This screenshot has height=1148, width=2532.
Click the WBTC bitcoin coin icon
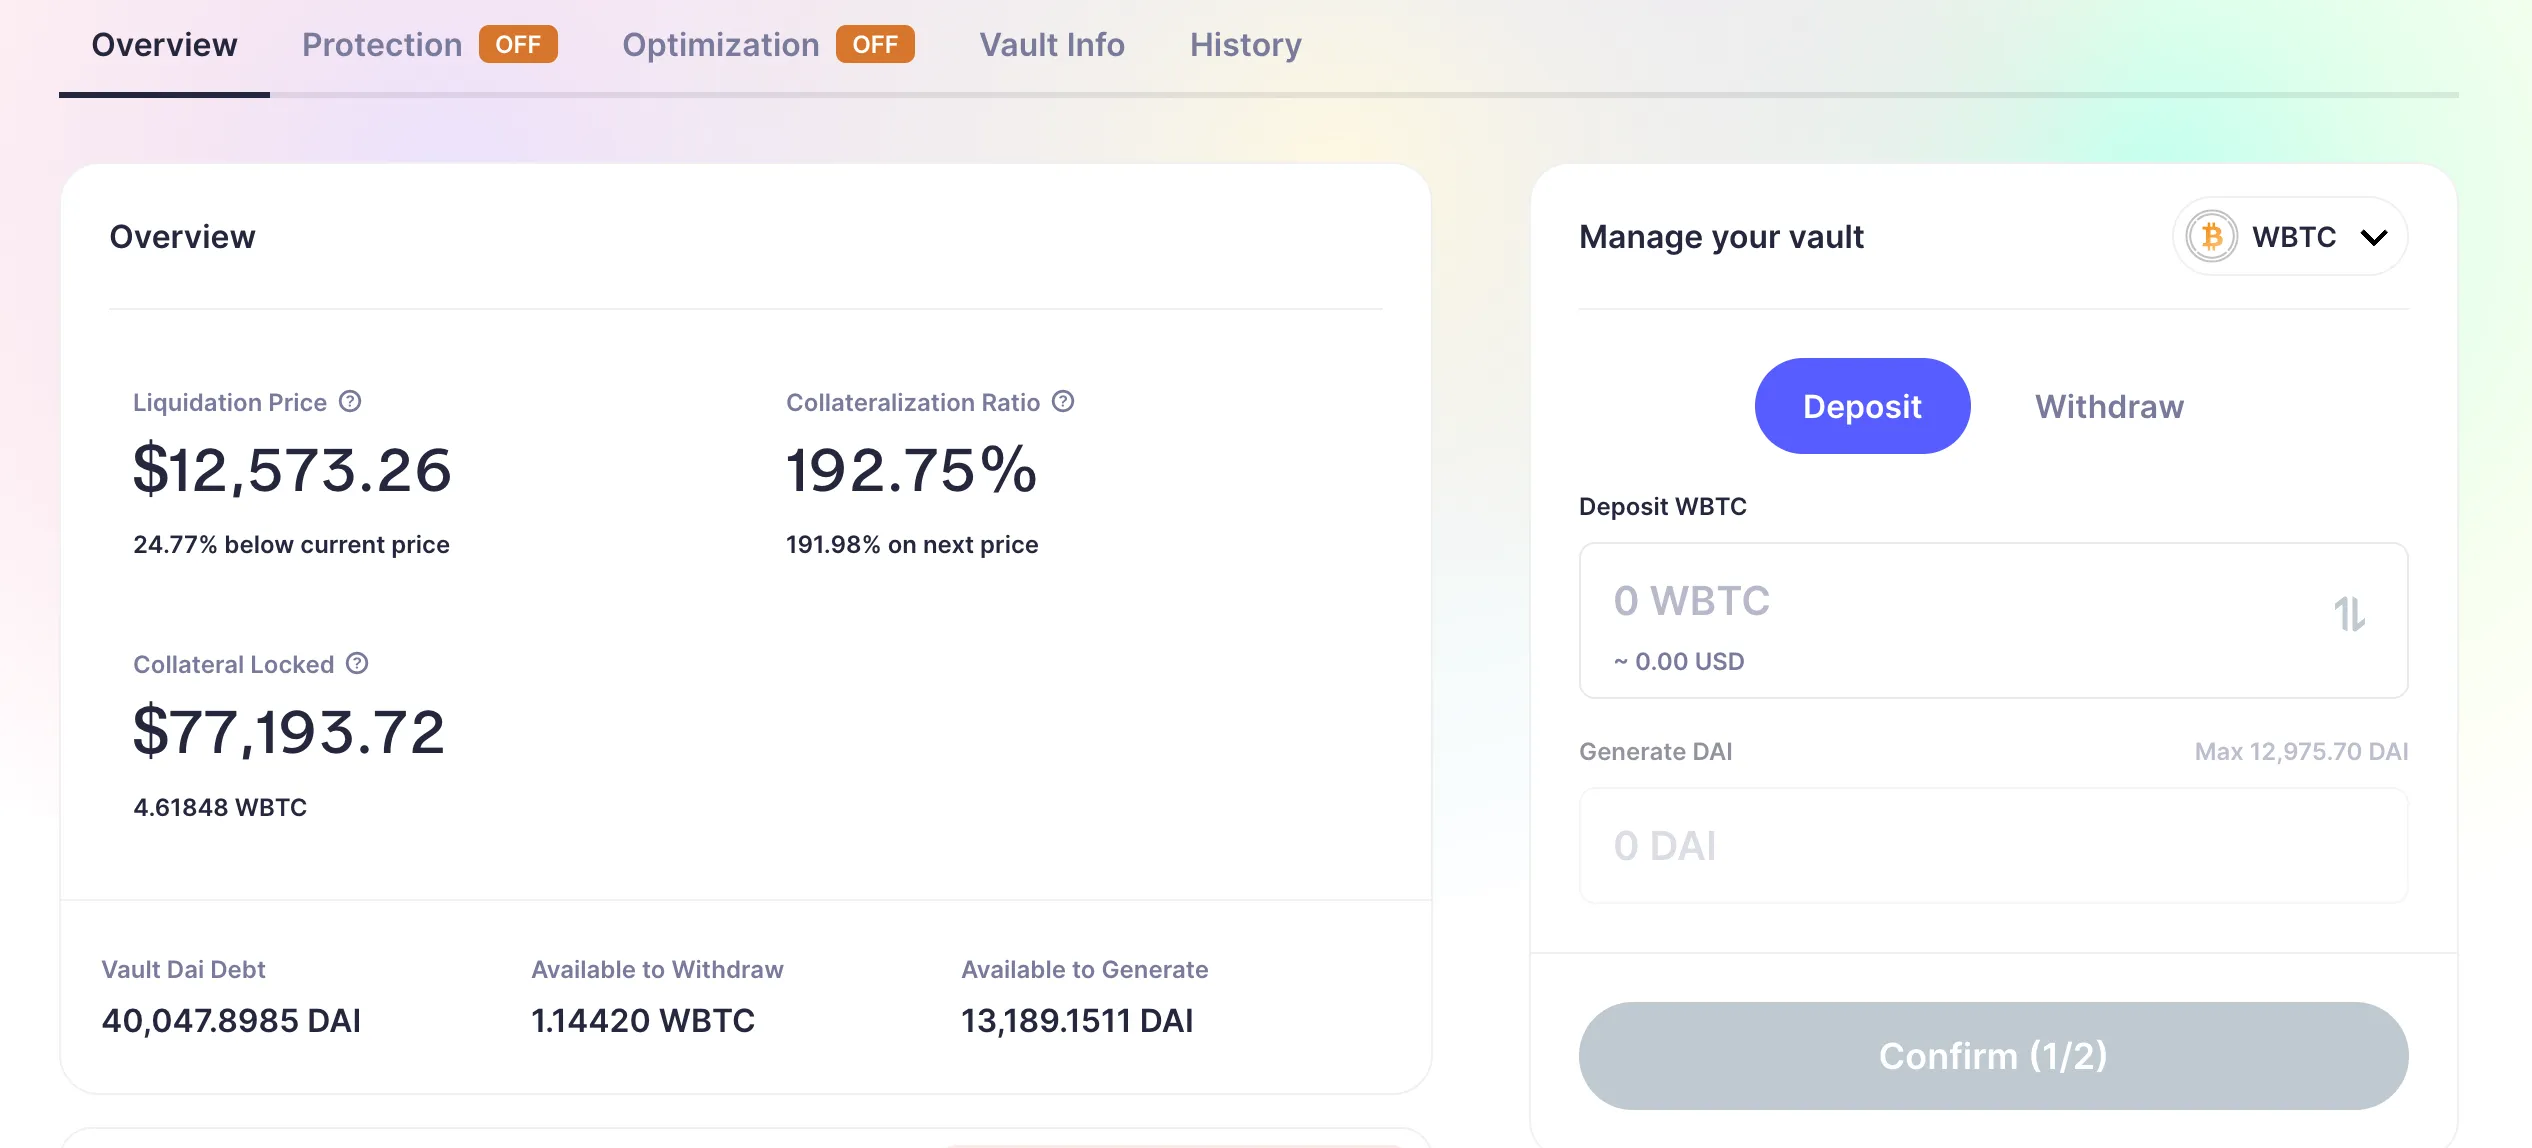(x=2211, y=237)
